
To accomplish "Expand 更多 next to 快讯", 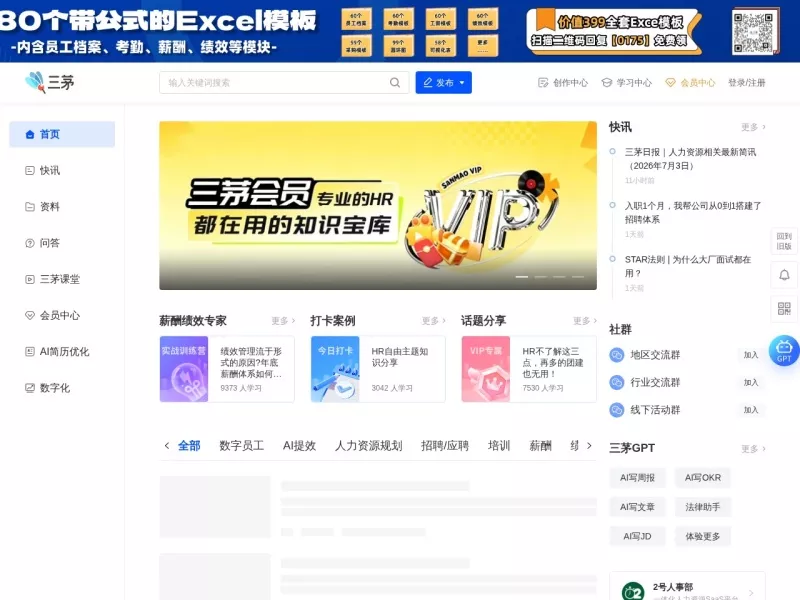I will coord(753,127).
